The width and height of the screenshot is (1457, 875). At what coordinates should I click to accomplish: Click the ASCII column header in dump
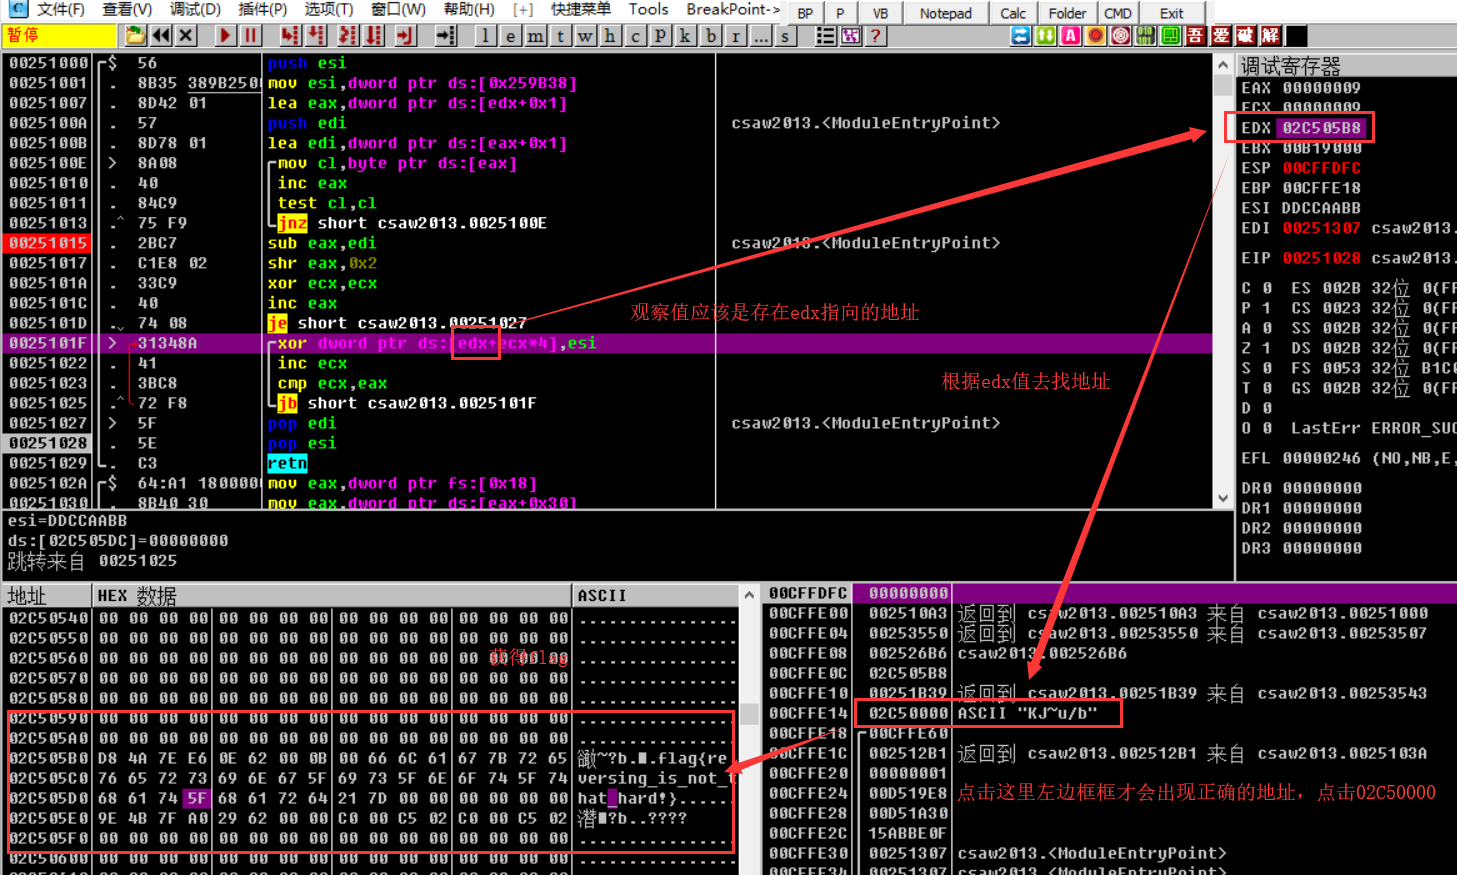click(656, 596)
